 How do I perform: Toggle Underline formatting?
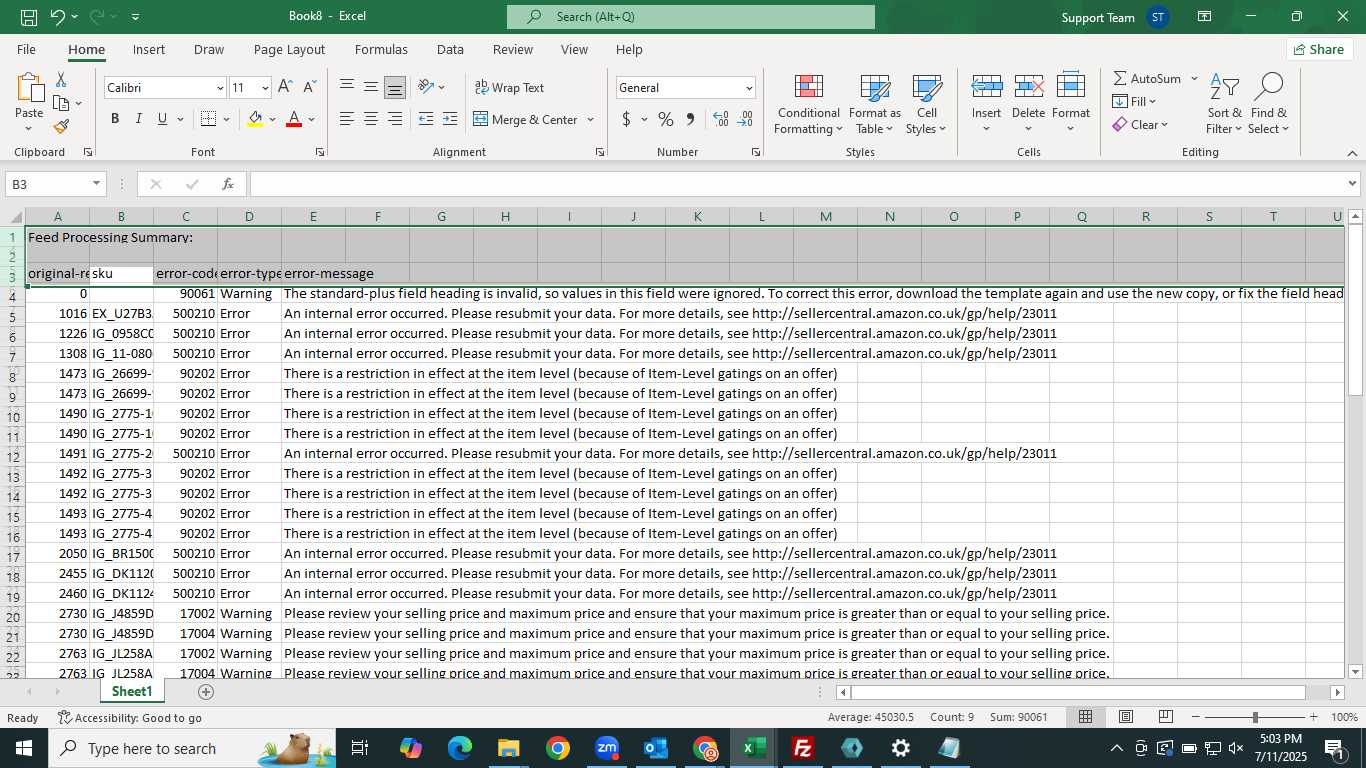tap(162, 119)
